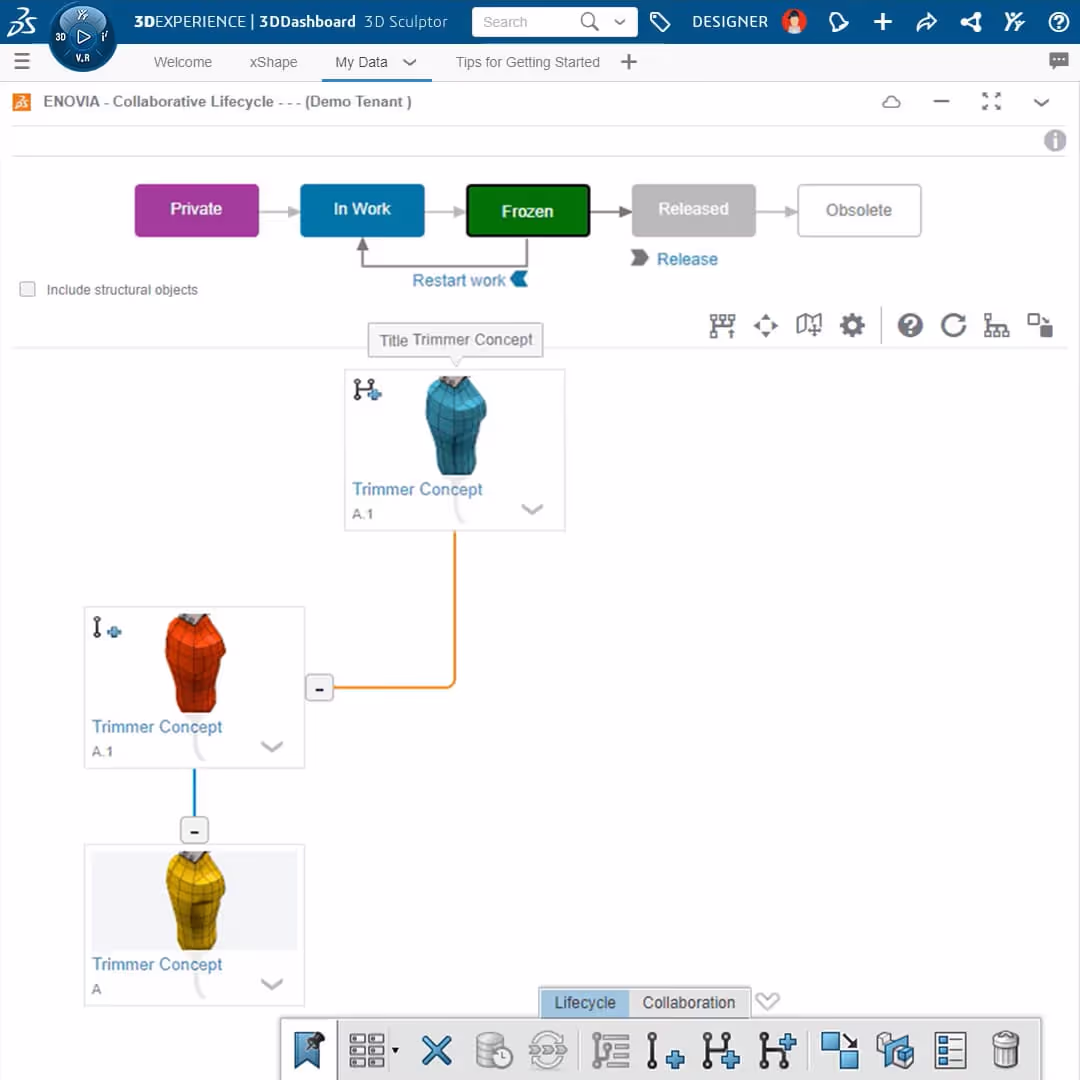Click the properties list icon in action bar
The height and width of the screenshot is (1080, 1080).
click(951, 1050)
